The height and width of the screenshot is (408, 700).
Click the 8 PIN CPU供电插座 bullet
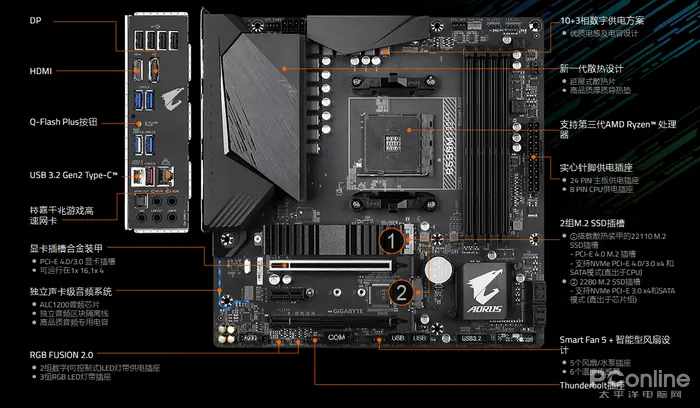[601, 189]
